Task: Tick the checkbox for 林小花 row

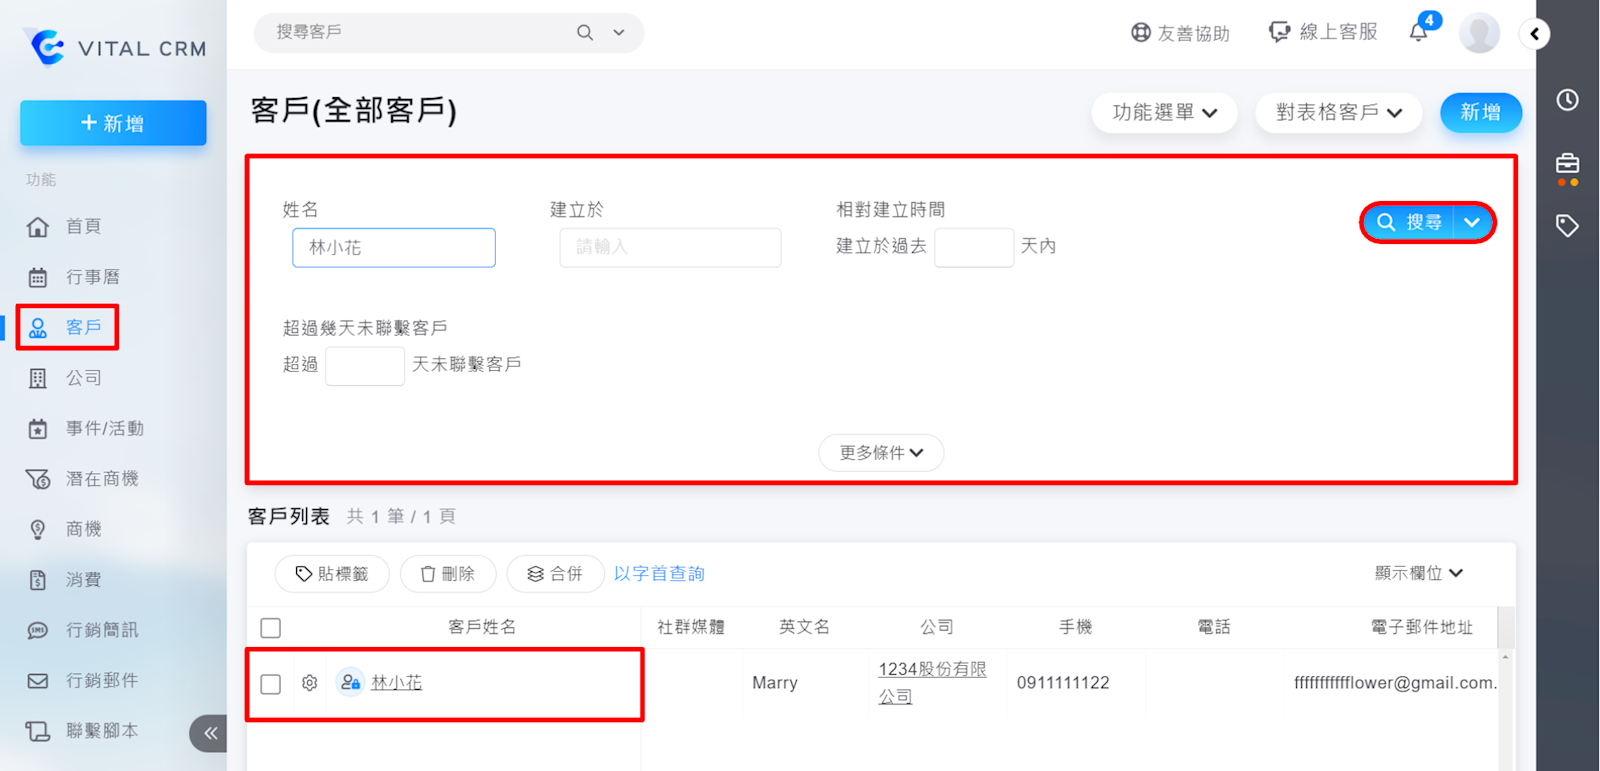Action: [271, 684]
